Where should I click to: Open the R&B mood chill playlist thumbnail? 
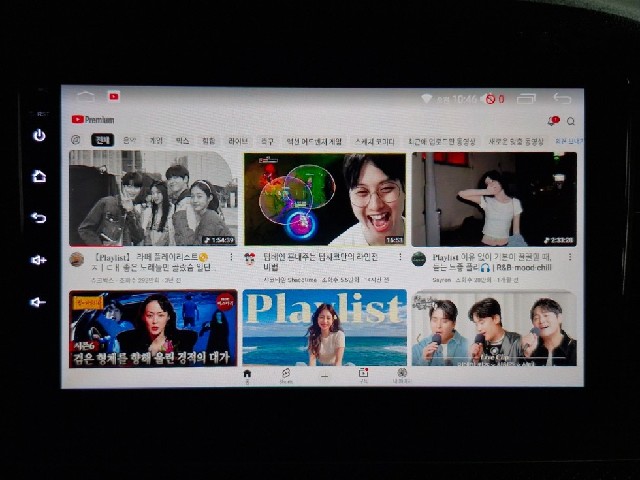pos(494,199)
